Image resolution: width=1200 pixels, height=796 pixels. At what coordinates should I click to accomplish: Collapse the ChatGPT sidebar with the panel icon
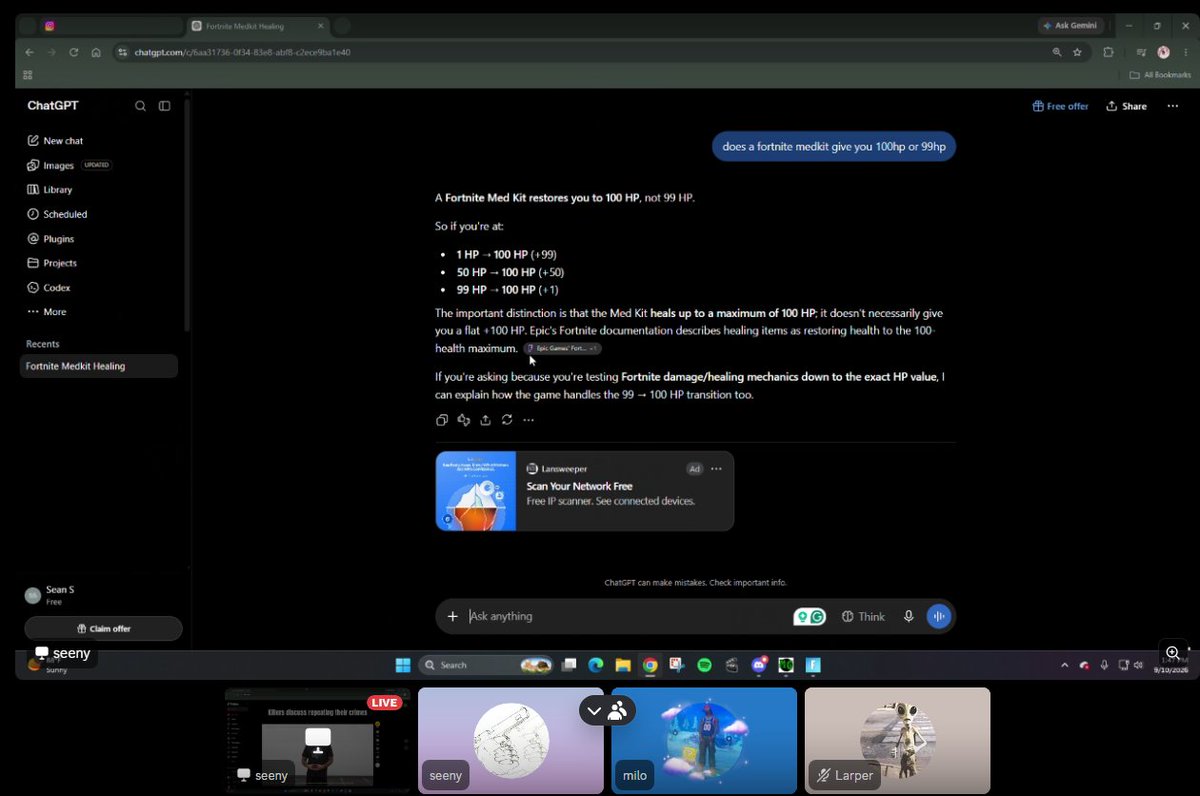[165, 106]
